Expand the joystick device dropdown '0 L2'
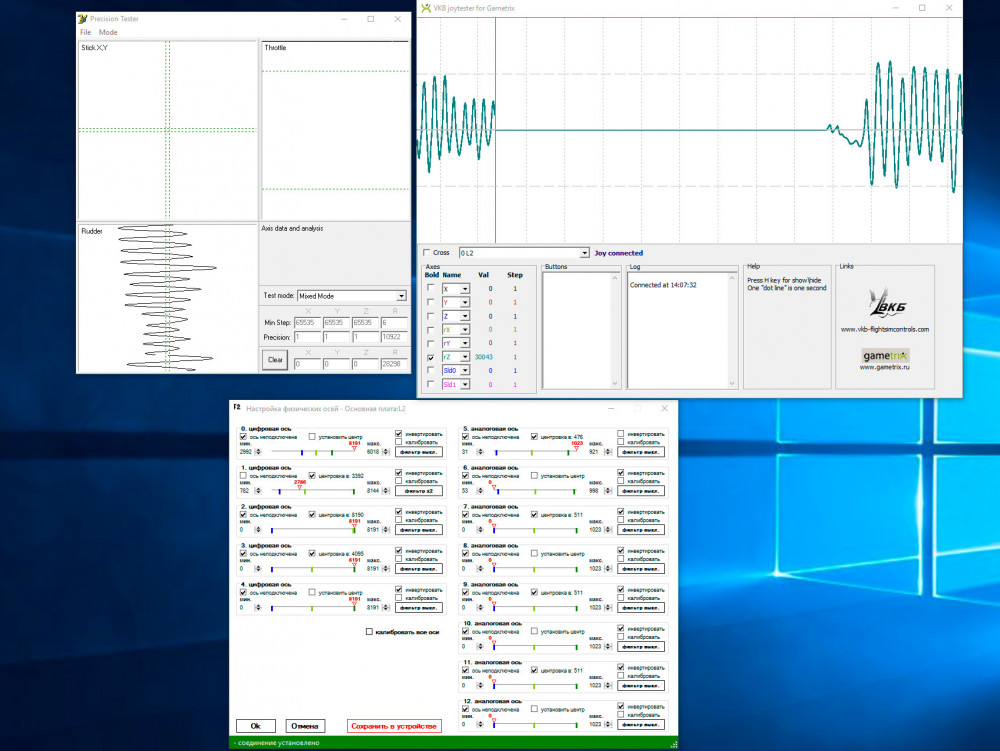The image size is (1000, 751). tap(585, 253)
